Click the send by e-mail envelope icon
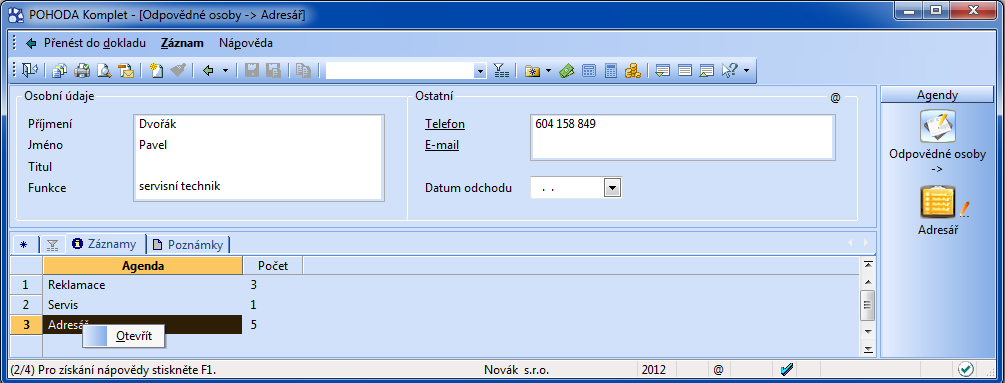 [126, 70]
